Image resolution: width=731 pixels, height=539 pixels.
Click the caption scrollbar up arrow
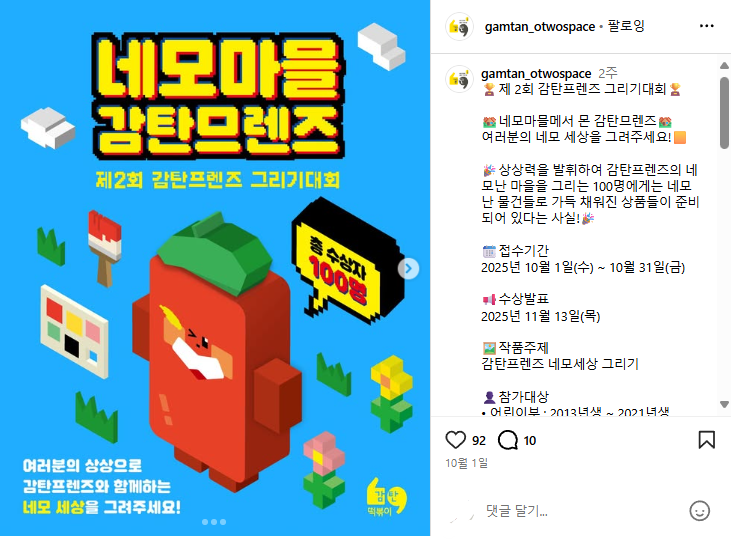(x=724, y=66)
